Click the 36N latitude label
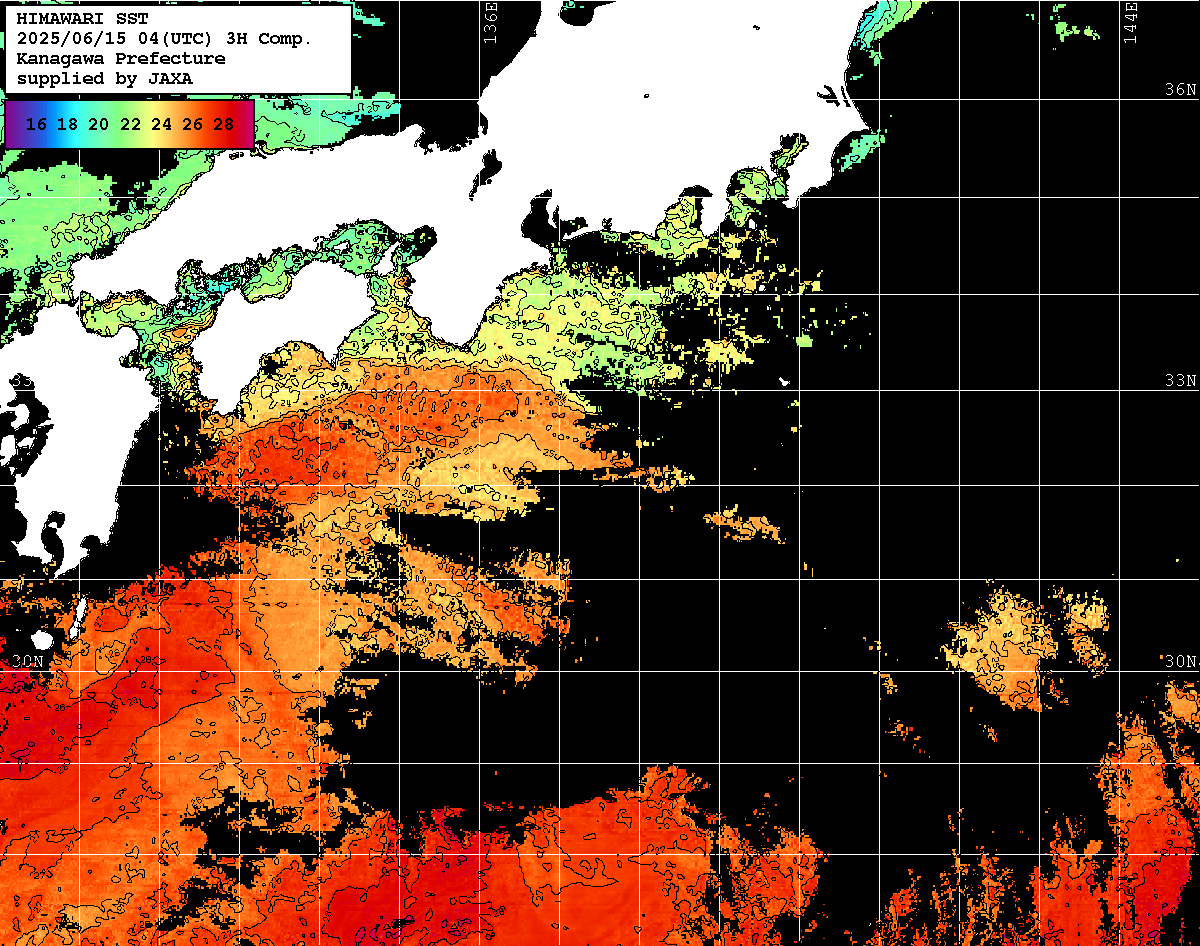Image resolution: width=1200 pixels, height=946 pixels. [1181, 89]
